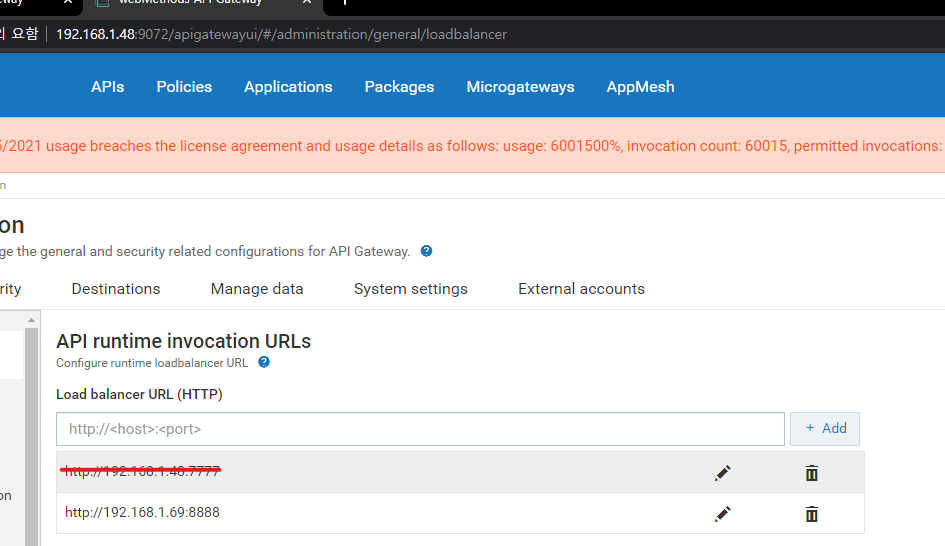This screenshot has height=546, width=945.
Task: Open help icon next to API Gateway description
Action: click(x=426, y=251)
